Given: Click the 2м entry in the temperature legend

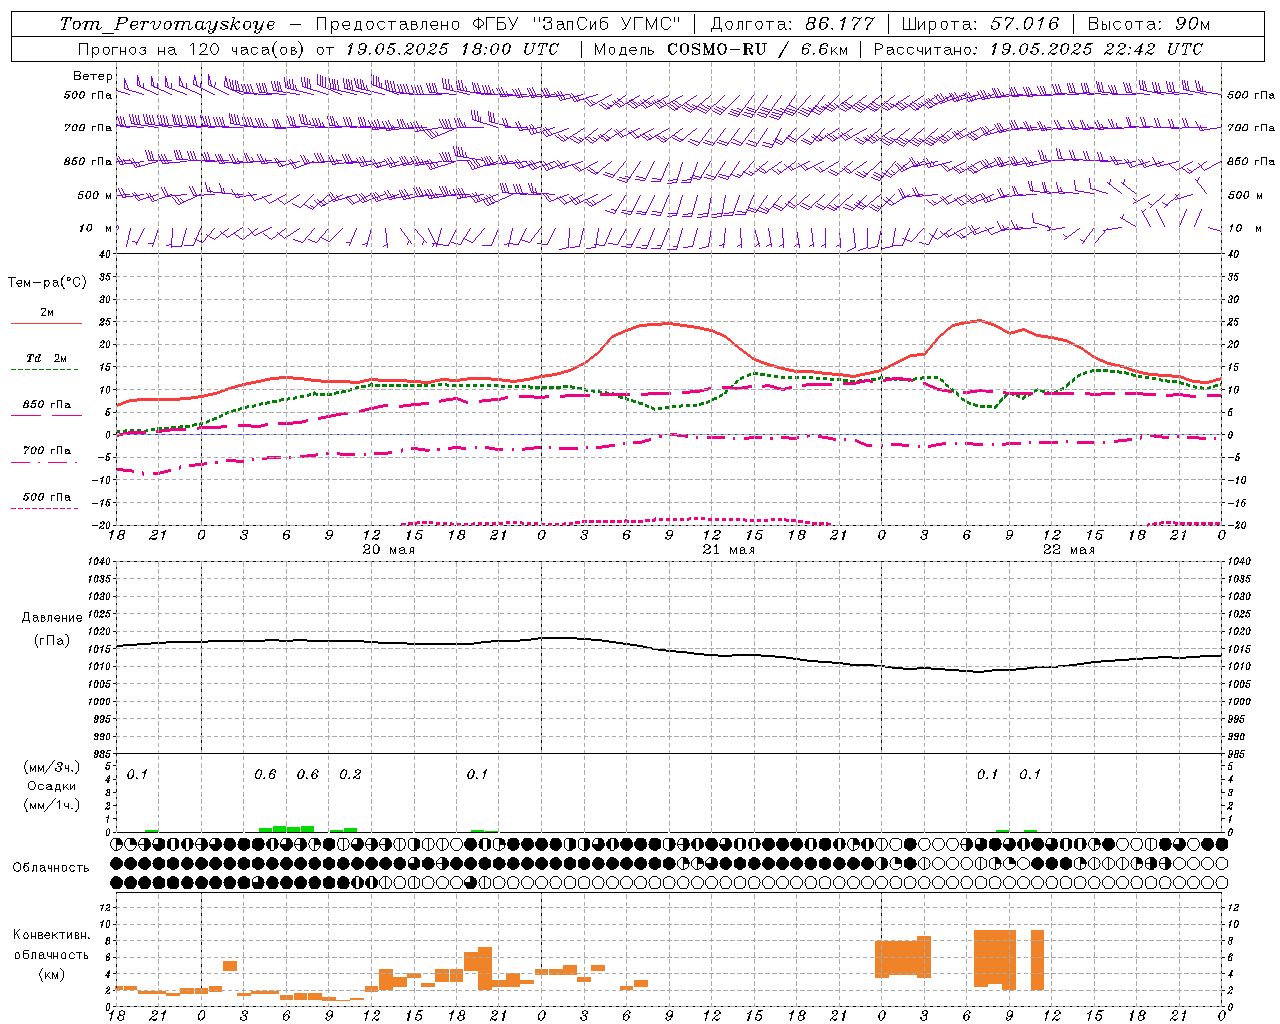Looking at the screenshot, I should (x=47, y=313).
